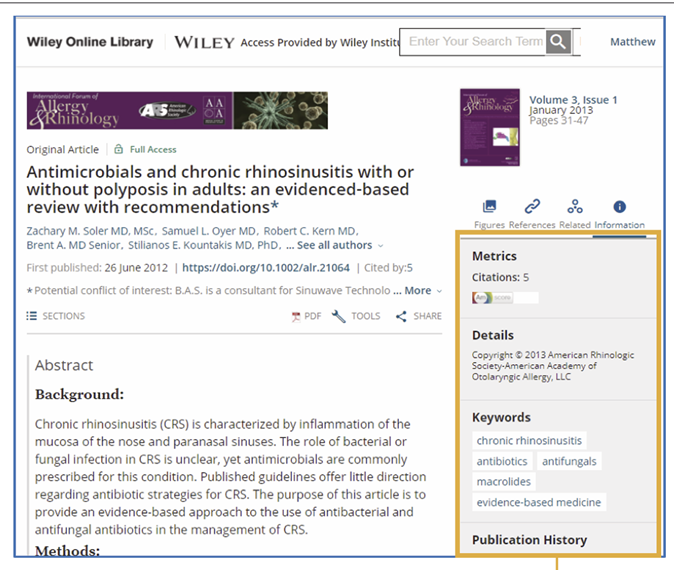Open the Matthew account menu

pyautogui.click(x=632, y=42)
